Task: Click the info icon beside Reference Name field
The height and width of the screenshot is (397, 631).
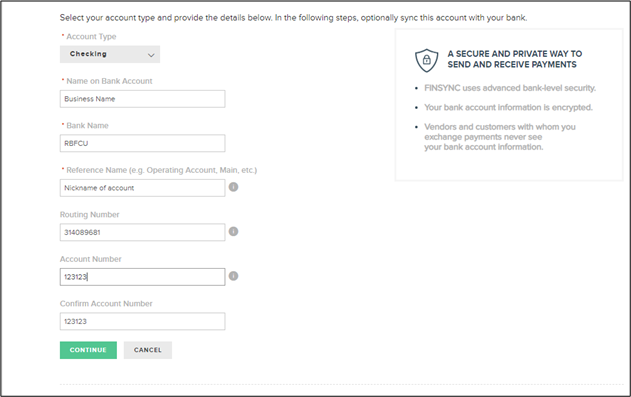Action: 233,187
